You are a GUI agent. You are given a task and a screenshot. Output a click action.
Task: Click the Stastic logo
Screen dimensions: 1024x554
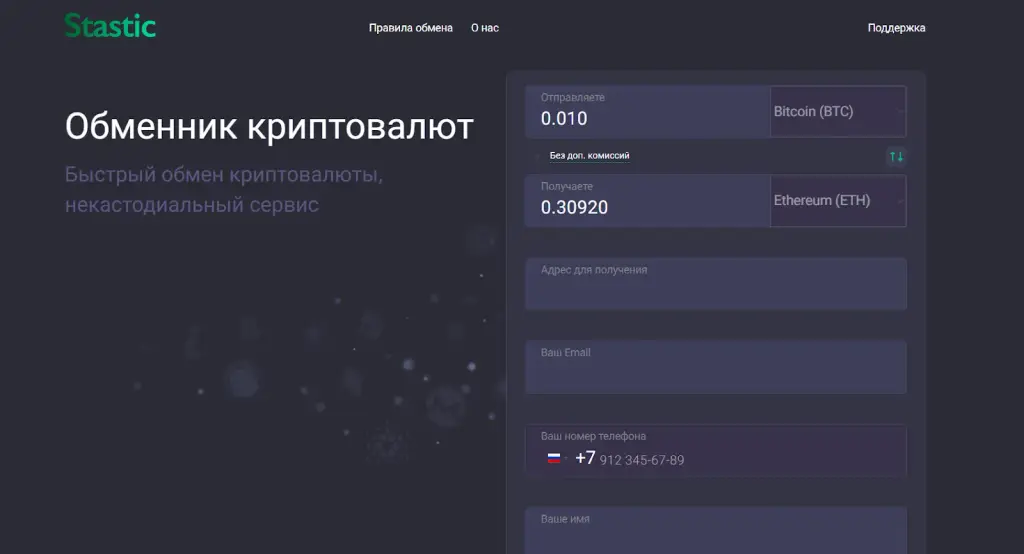110,26
